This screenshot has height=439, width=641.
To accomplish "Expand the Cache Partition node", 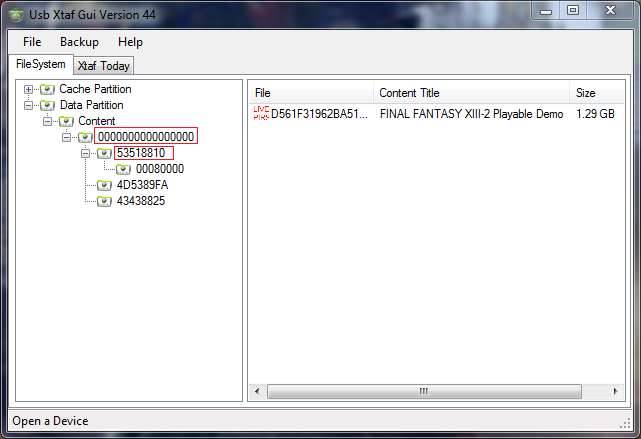I will 29,90.
